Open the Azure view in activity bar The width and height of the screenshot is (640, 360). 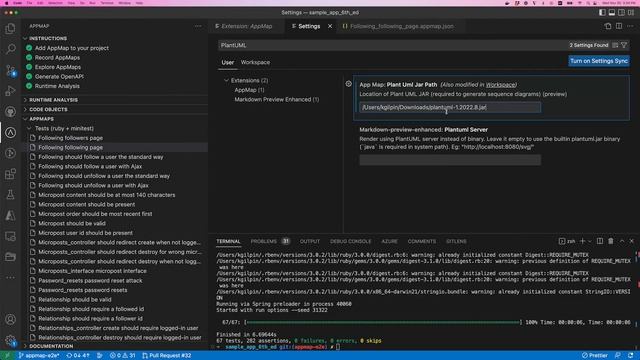(x=10, y=216)
